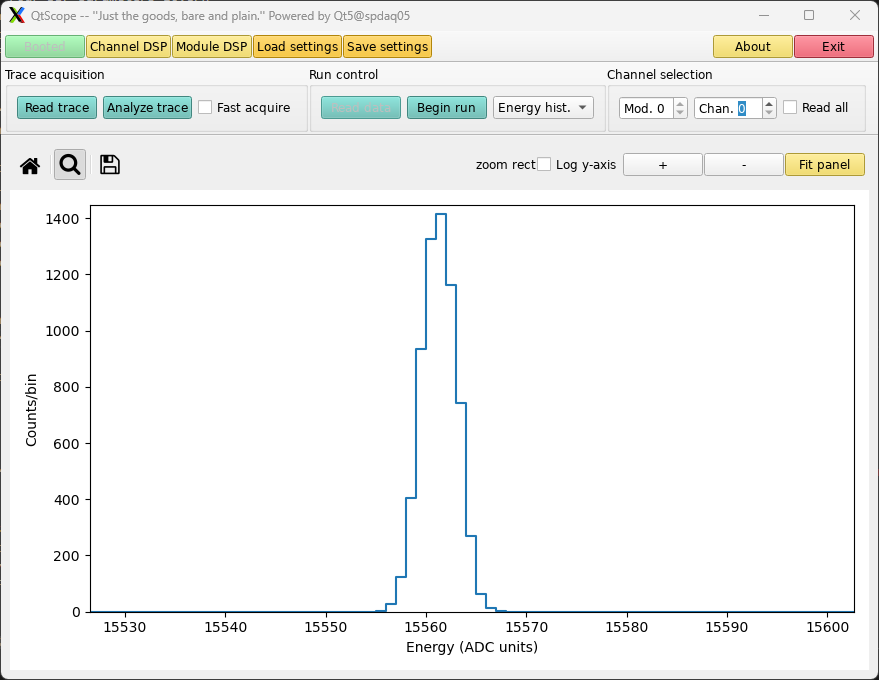Viewport: 879px width, 680px height.
Task: Open the Energy hist. dropdown
Action: [x=543, y=108]
